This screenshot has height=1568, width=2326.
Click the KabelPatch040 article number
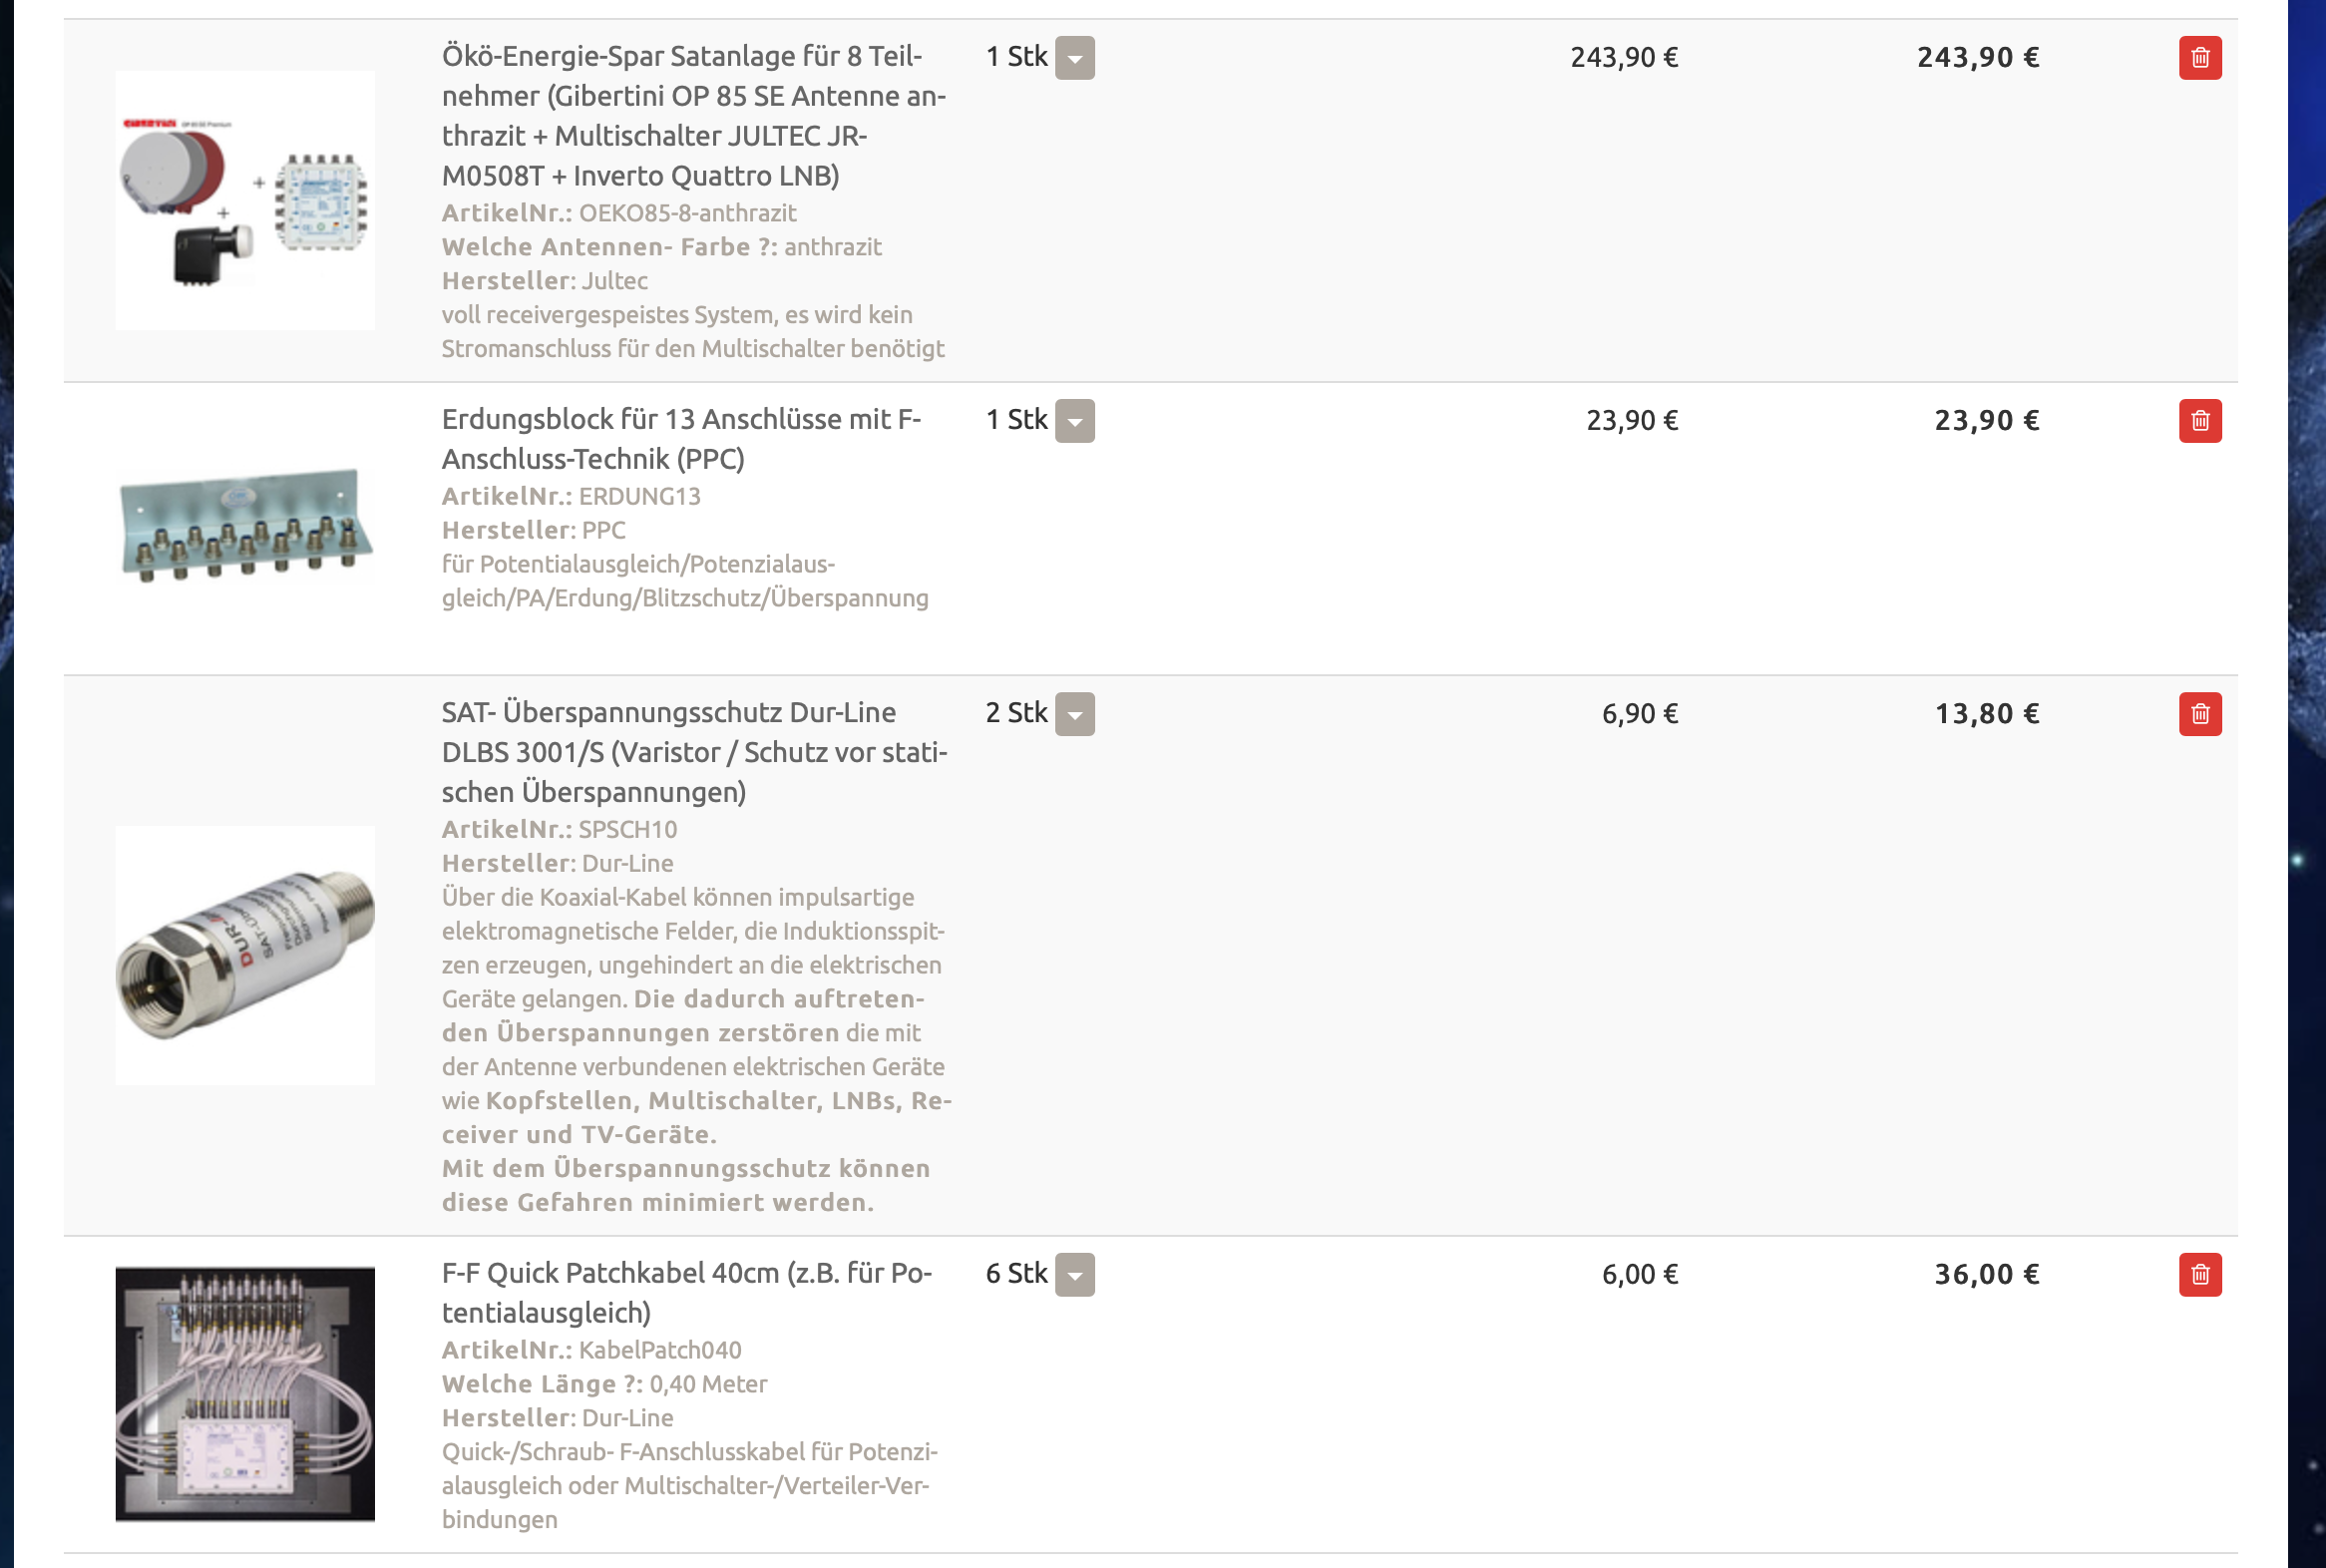pos(660,1350)
